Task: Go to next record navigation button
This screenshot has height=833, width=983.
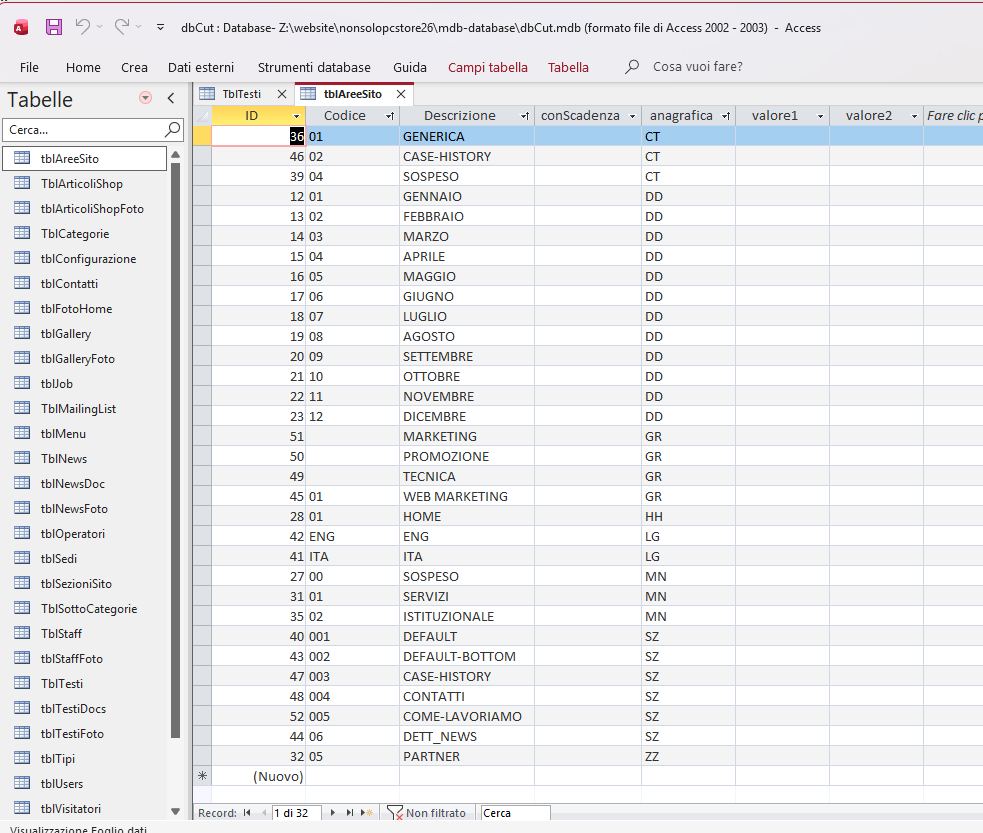Action: pos(333,813)
